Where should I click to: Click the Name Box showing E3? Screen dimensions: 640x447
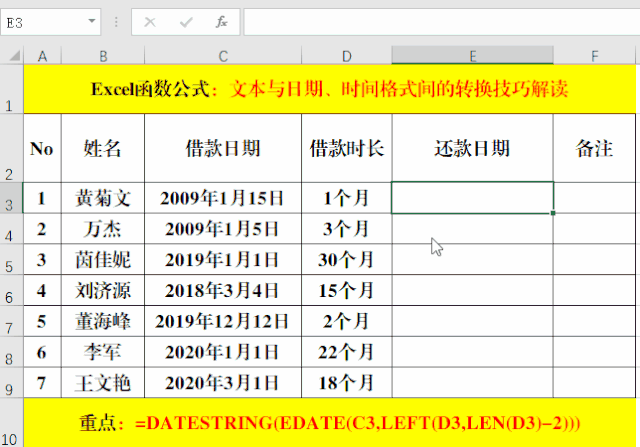(x=51, y=22)
